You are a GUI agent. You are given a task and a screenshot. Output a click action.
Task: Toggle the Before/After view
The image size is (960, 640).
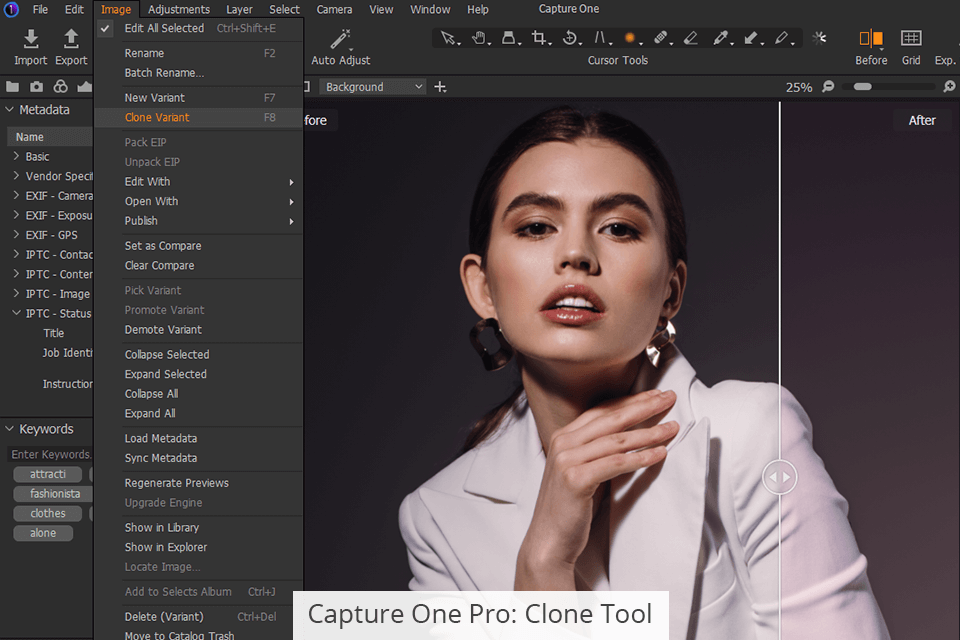(871, 39)
